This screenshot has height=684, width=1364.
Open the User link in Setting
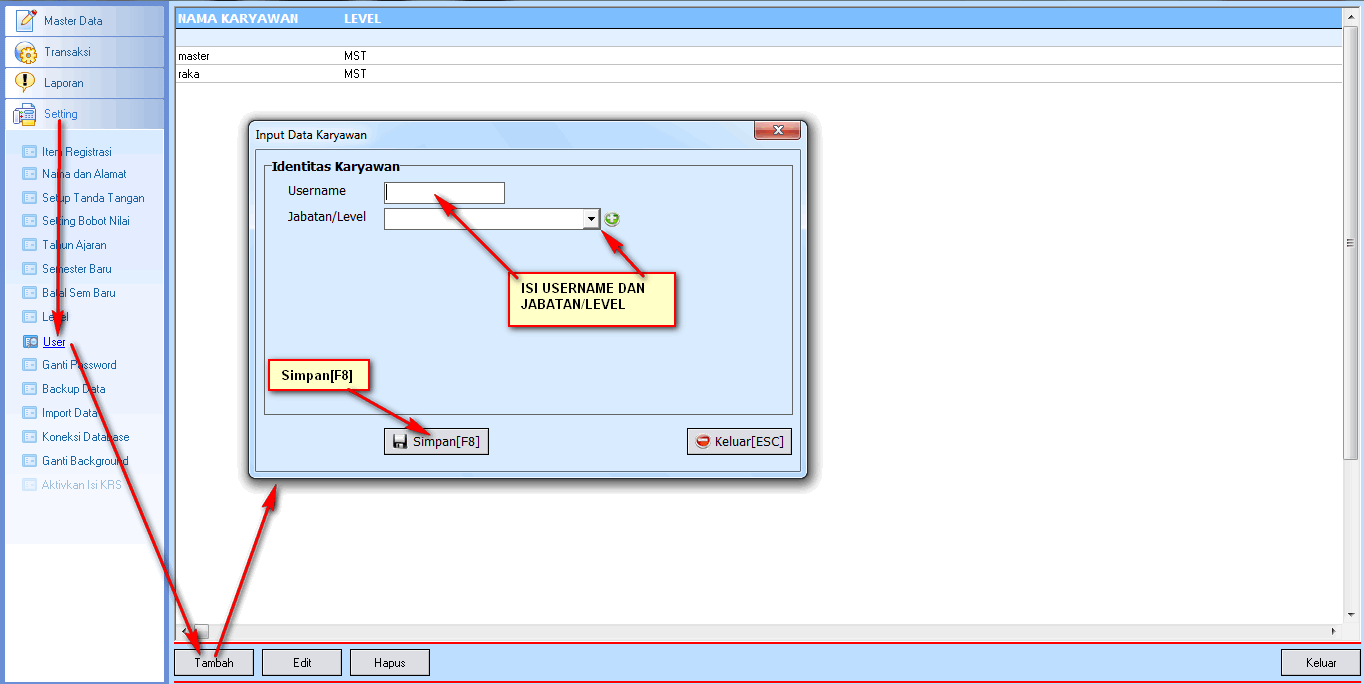[x=54, y=342]
